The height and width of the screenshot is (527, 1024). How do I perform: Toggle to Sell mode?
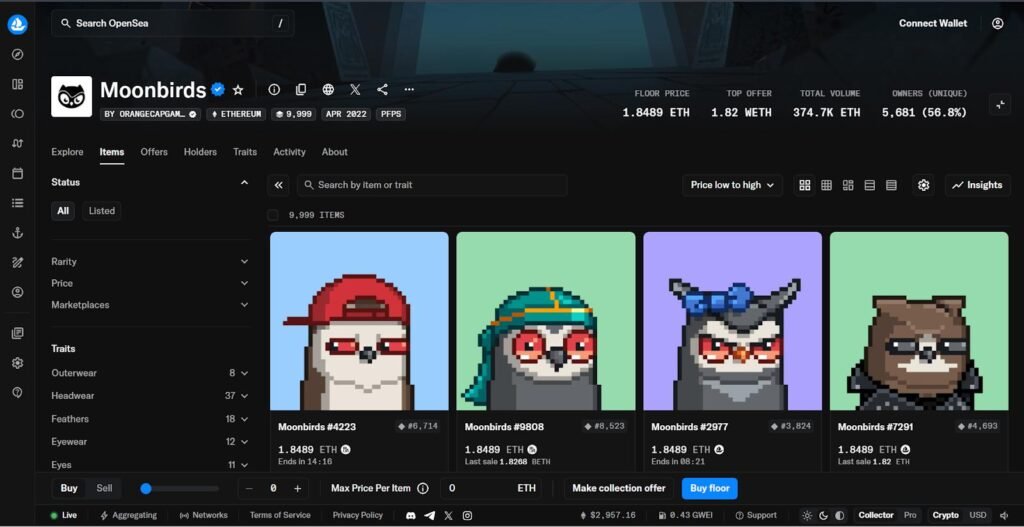pyautogui.click(x=104, y=488)
